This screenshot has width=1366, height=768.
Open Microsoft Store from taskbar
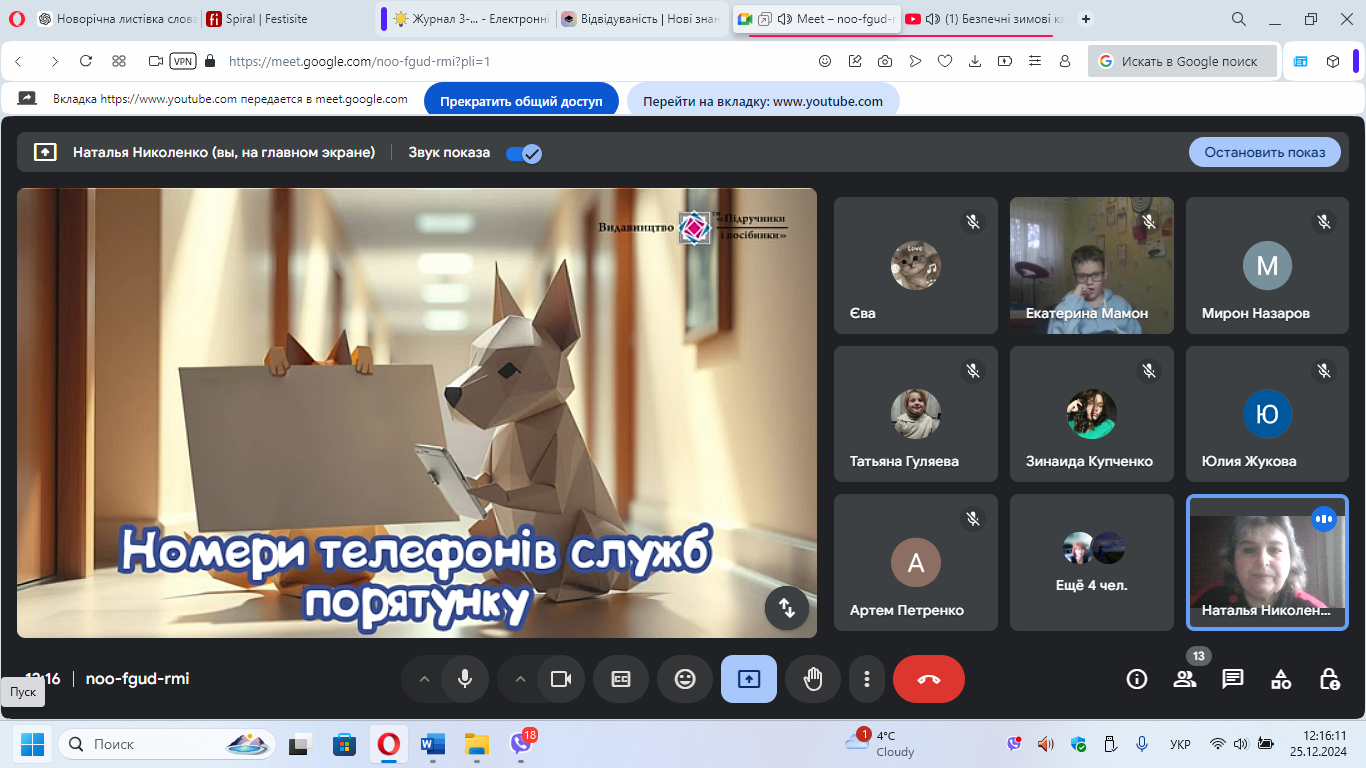344,744
